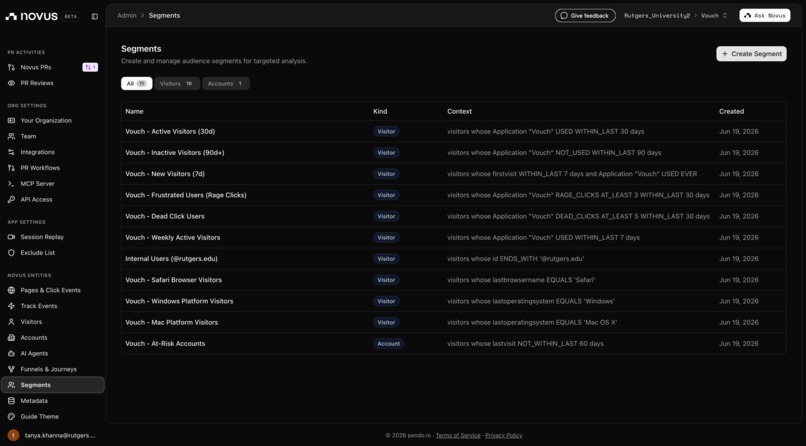Switch to the All segments tab
806x446 pixels.
137,84
